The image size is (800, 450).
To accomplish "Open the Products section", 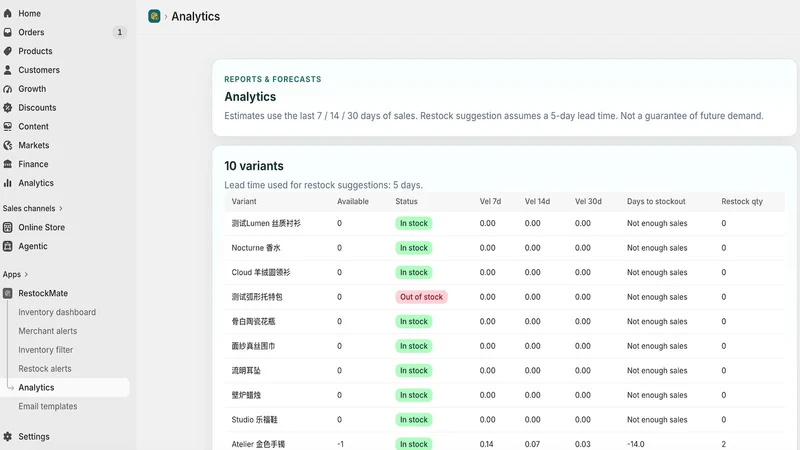I will coord(35,51).
